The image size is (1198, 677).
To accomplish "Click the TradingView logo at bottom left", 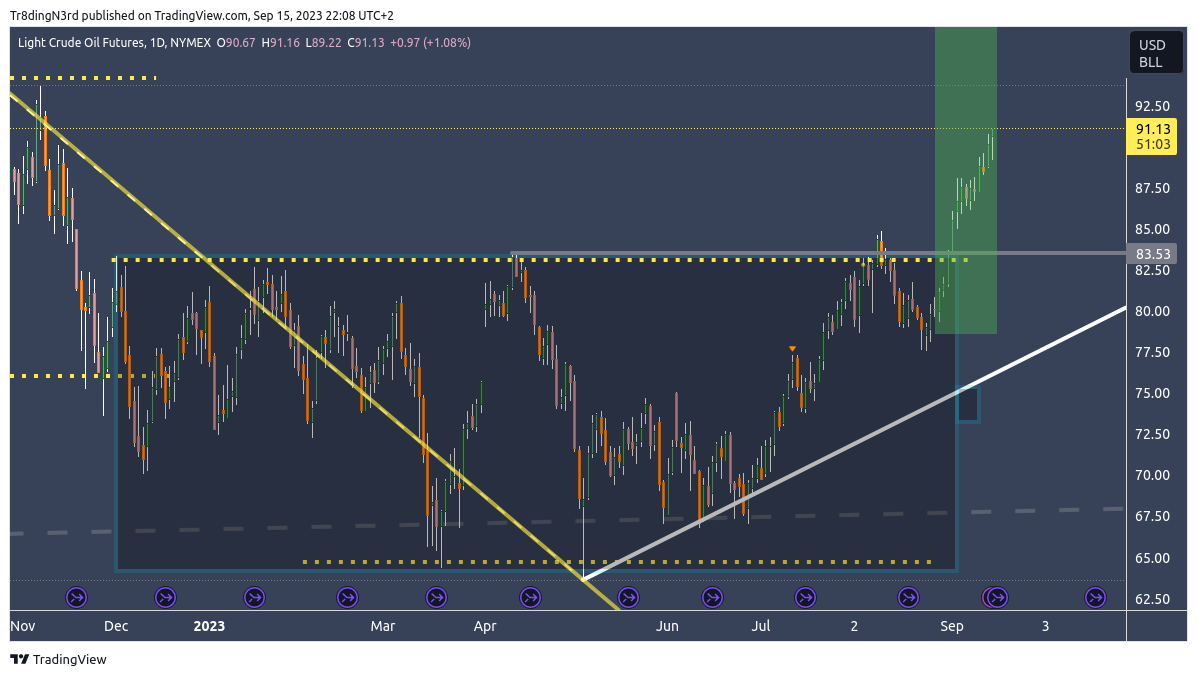I will click(59, 659).
